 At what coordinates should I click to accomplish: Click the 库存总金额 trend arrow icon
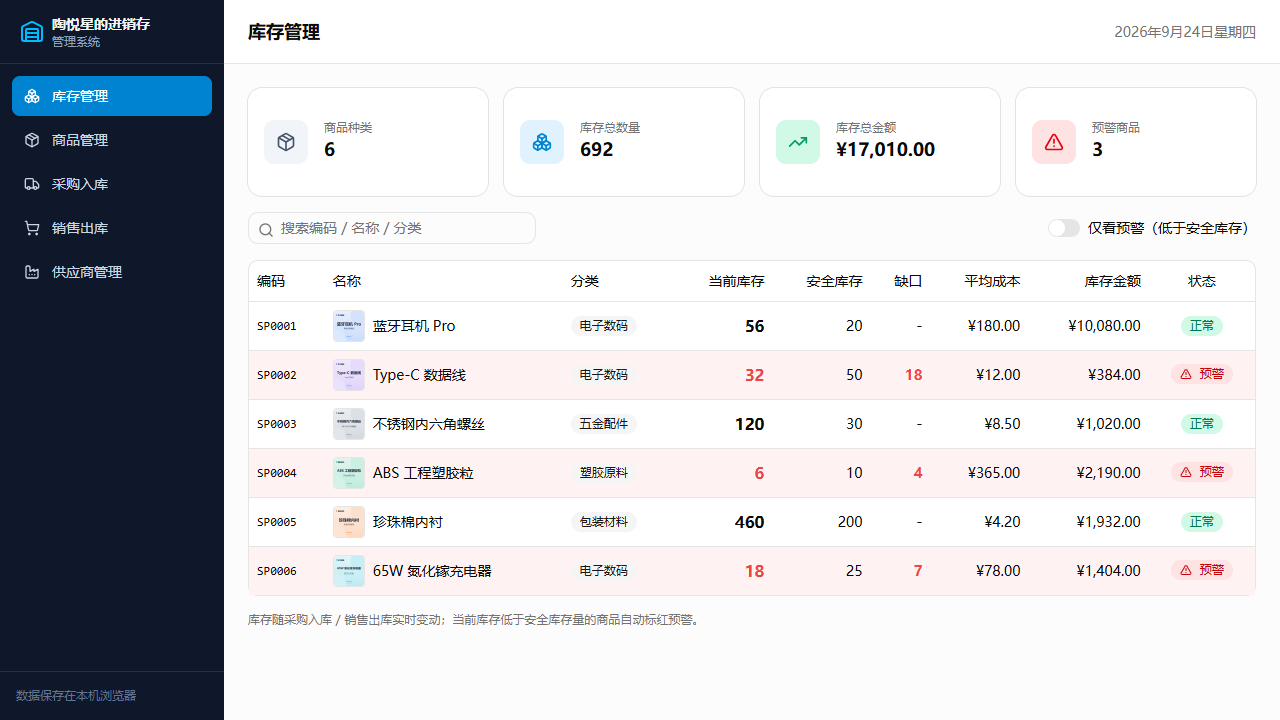pyautogui.click(x=798, y=142)
